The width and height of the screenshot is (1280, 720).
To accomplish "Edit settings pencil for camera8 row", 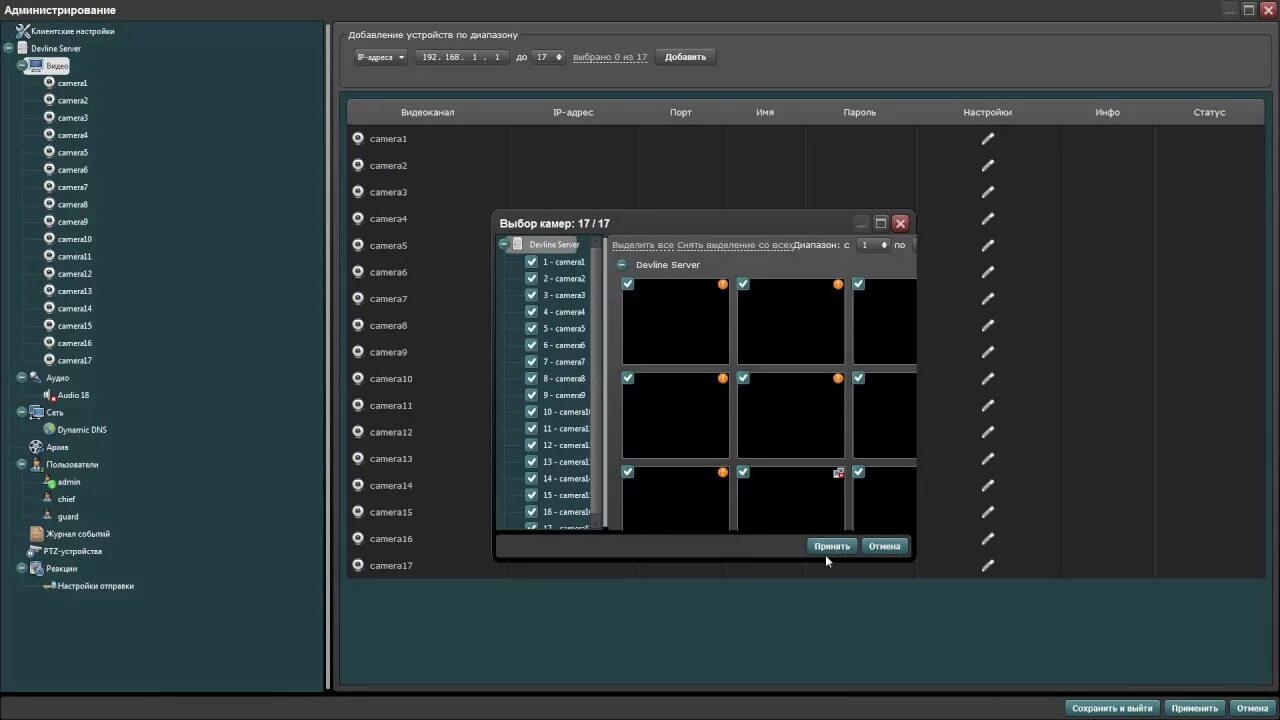I will (x=988, y=325).
